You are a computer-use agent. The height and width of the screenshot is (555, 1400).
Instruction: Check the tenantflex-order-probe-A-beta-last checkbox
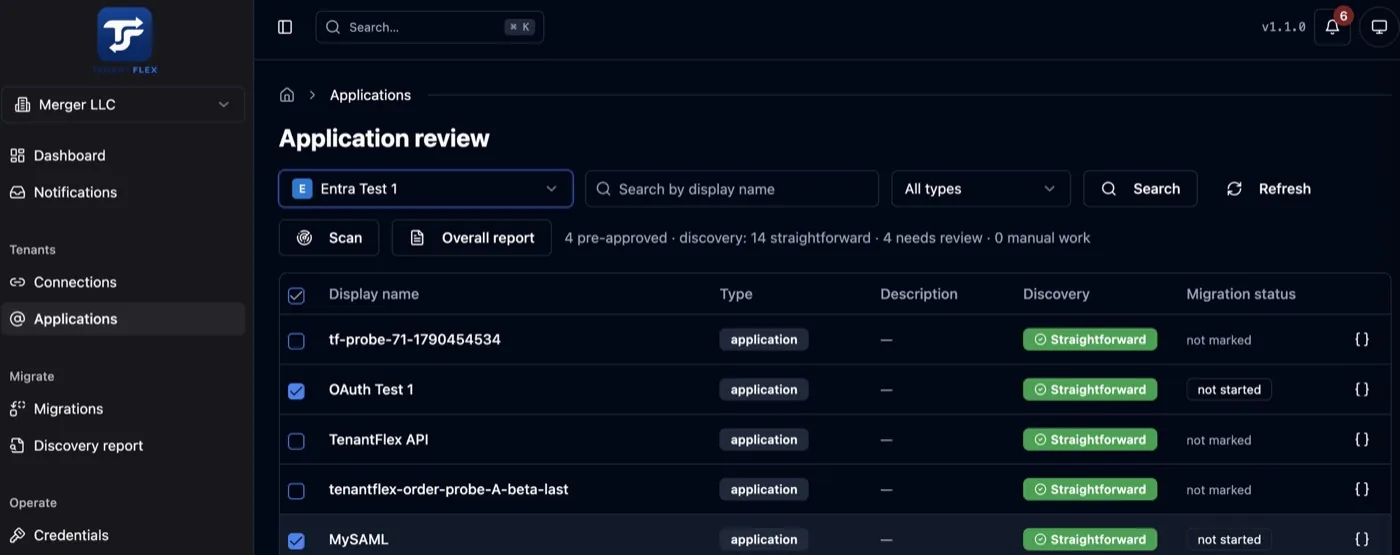296,491
